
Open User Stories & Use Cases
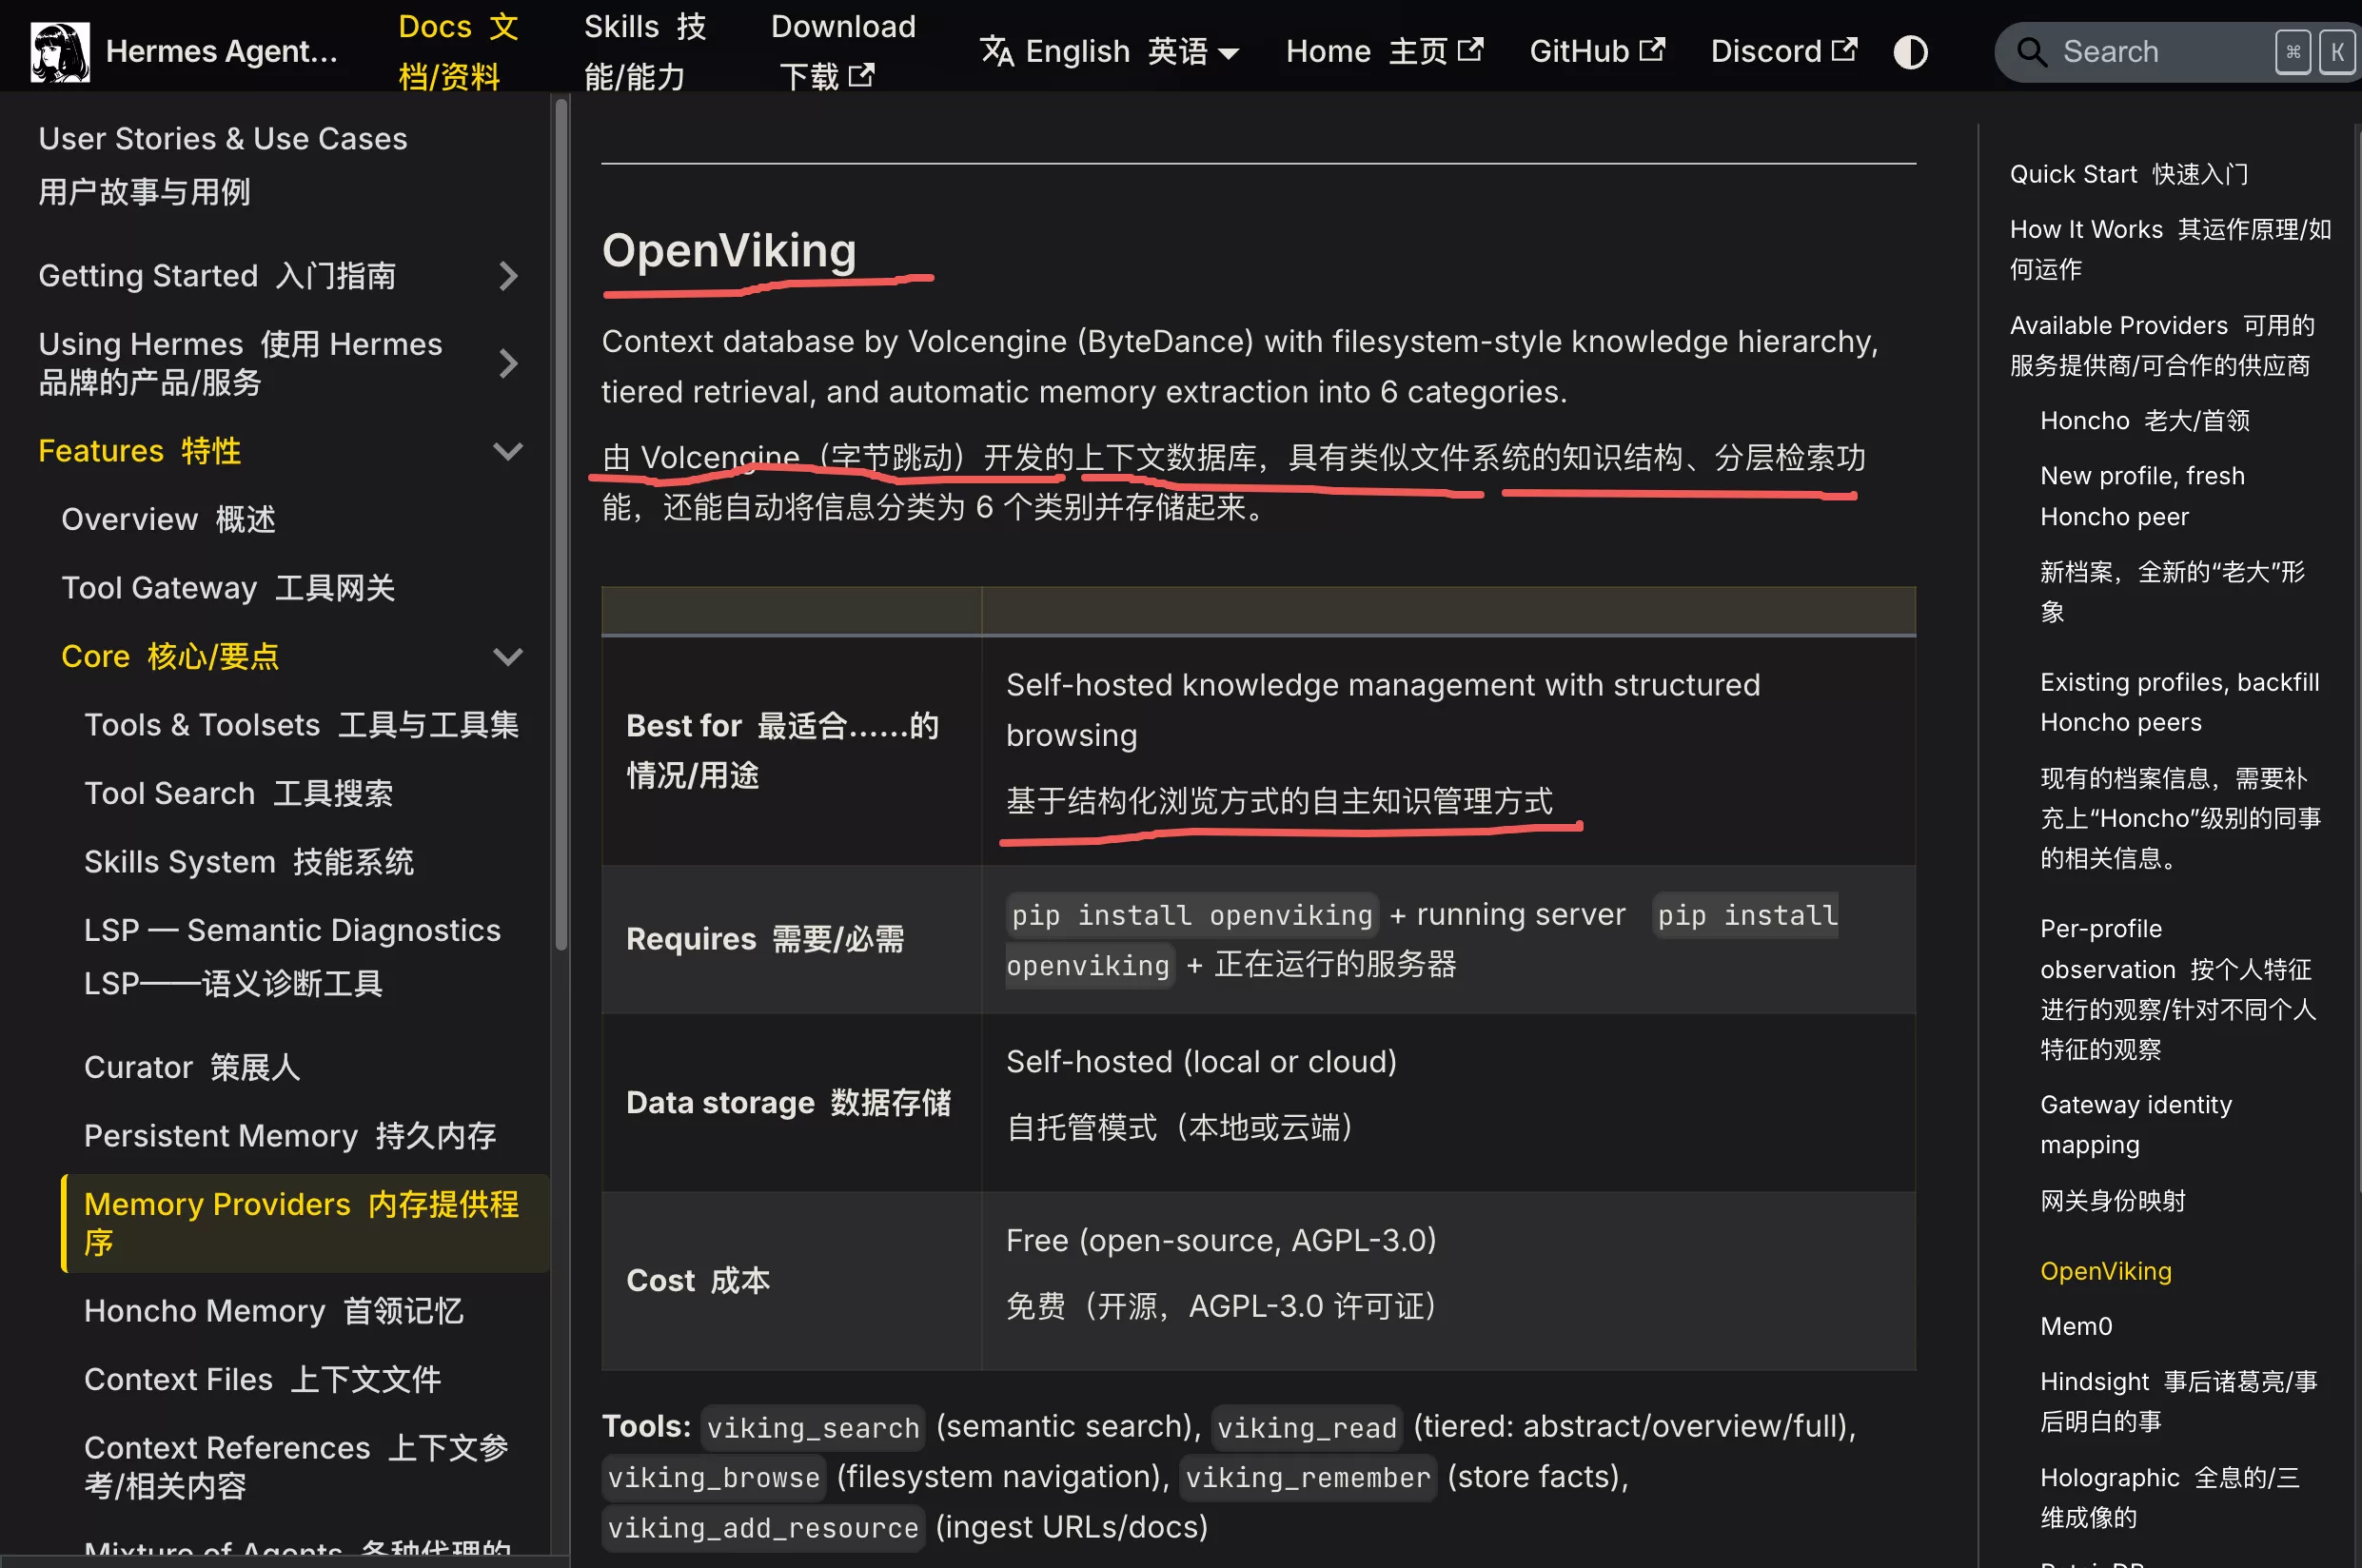222,165
